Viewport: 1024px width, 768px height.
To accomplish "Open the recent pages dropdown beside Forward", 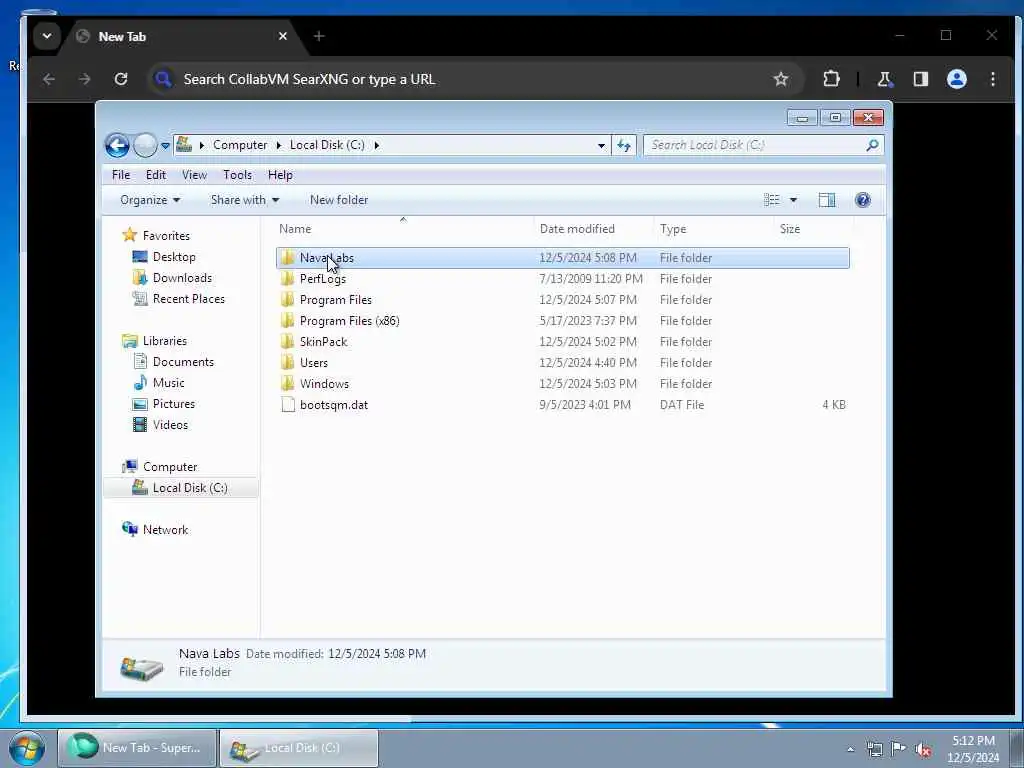I will pos(165,146).
